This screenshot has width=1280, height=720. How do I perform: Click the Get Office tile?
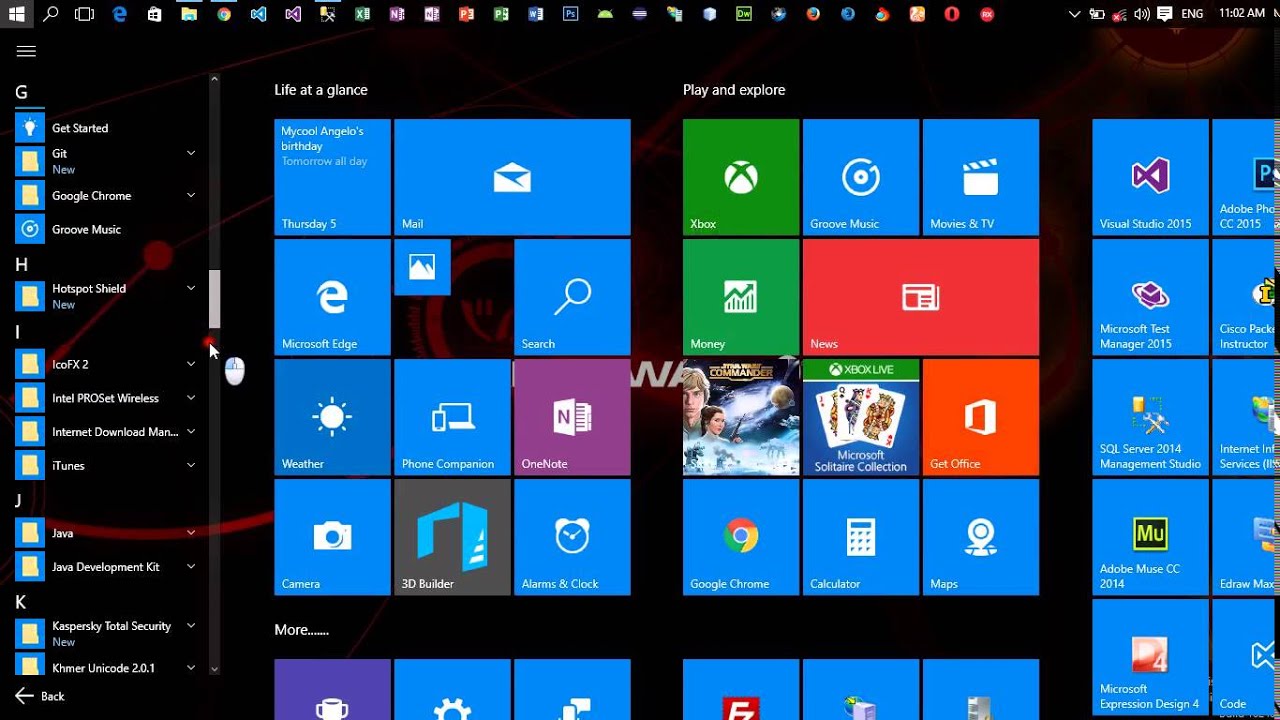(x=981, y=417)
